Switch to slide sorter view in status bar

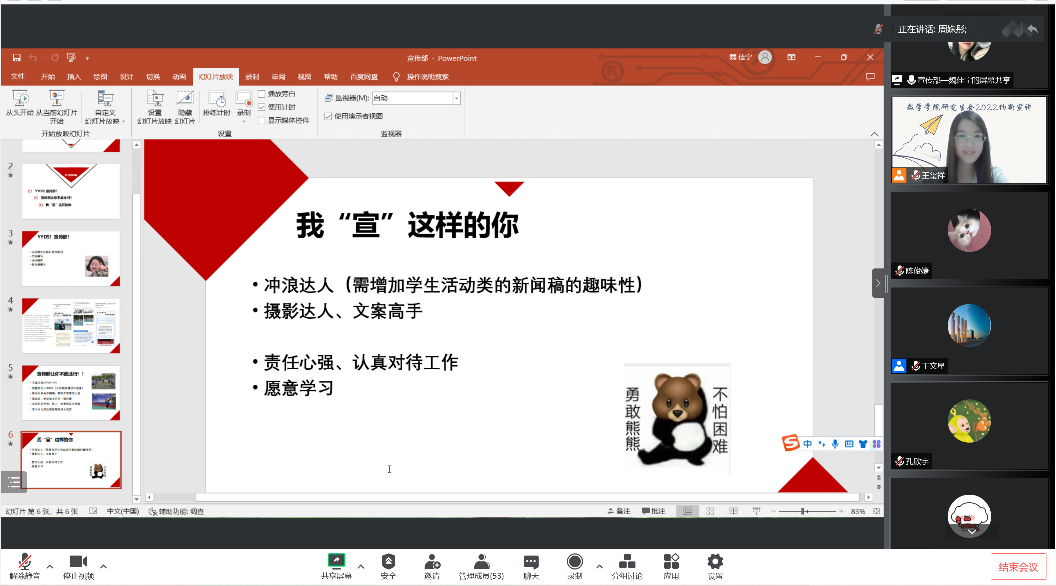pyautogui.click(x=711, y=511)
